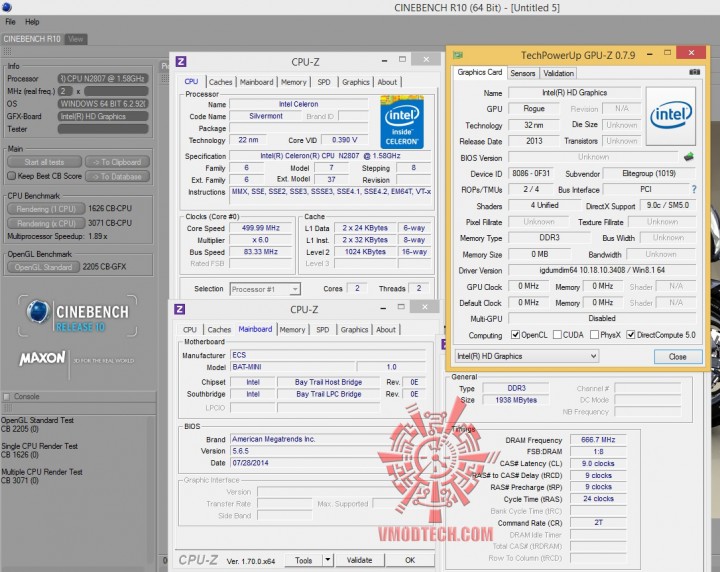Click the Core Speed value 499.99 MHz
Viewport: 720px width, 572px height.
(x=260, y=228)
